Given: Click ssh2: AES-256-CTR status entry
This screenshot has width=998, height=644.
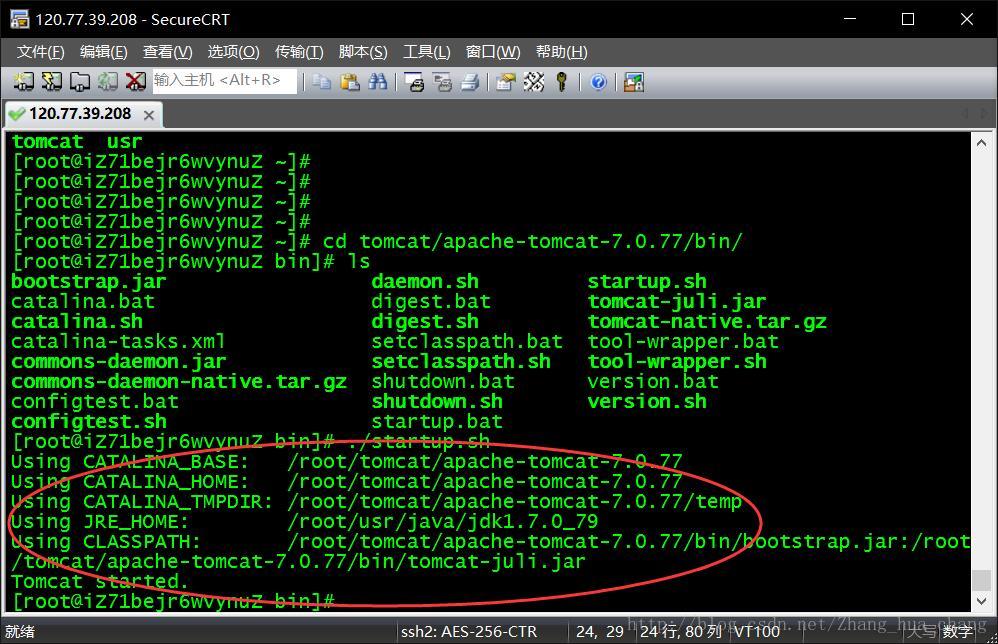Looking at the screenshot, I should click(468, 631).
